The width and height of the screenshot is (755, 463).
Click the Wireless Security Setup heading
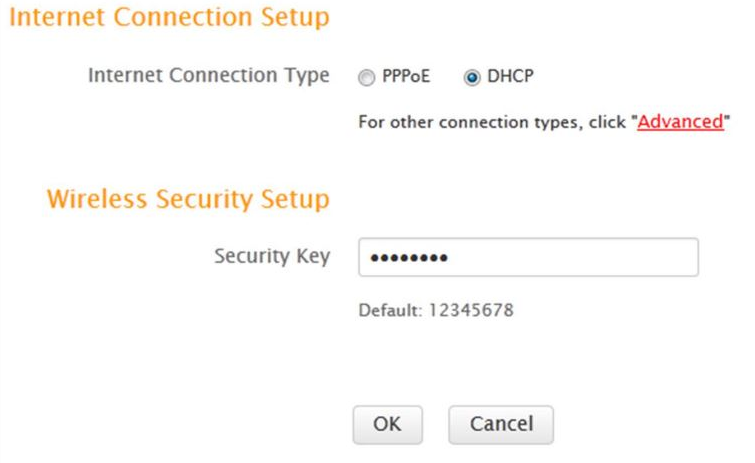click(188, 199)
